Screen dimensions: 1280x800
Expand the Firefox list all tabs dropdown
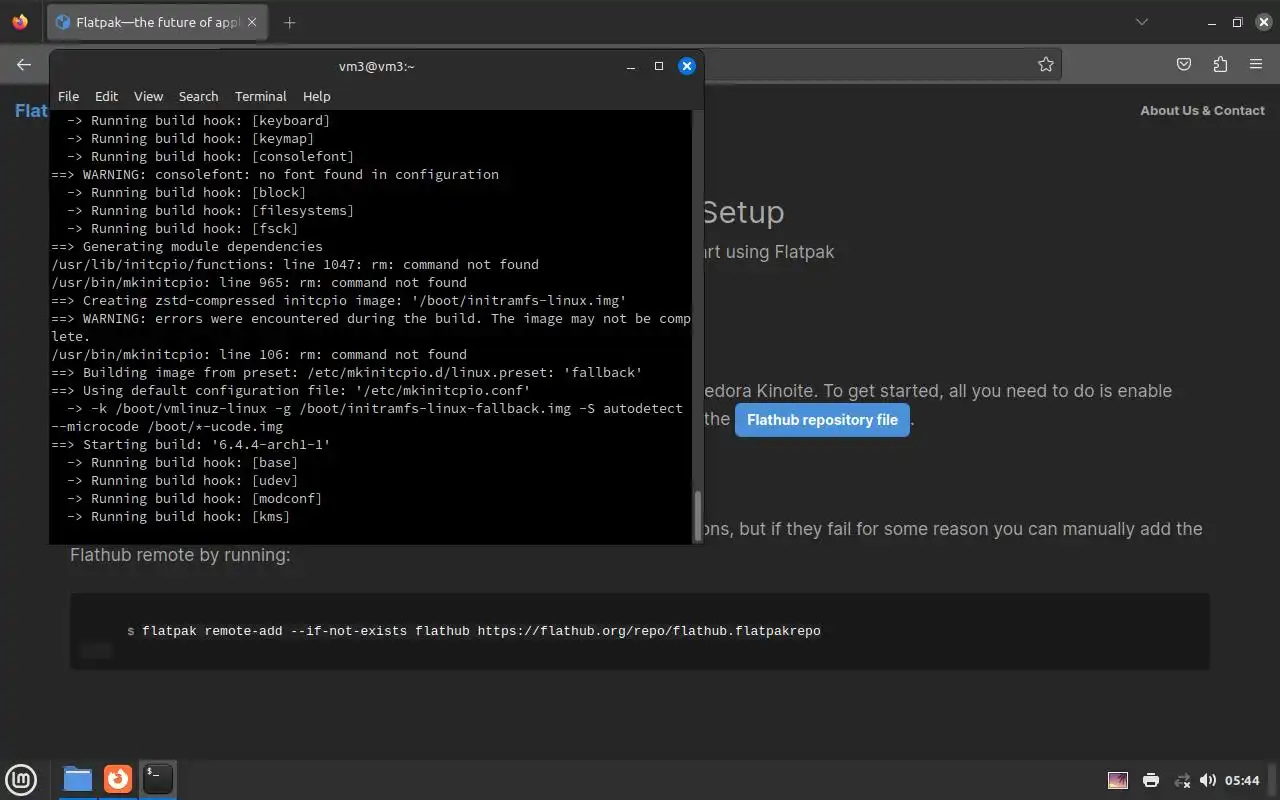click(x=1142, y=22)
